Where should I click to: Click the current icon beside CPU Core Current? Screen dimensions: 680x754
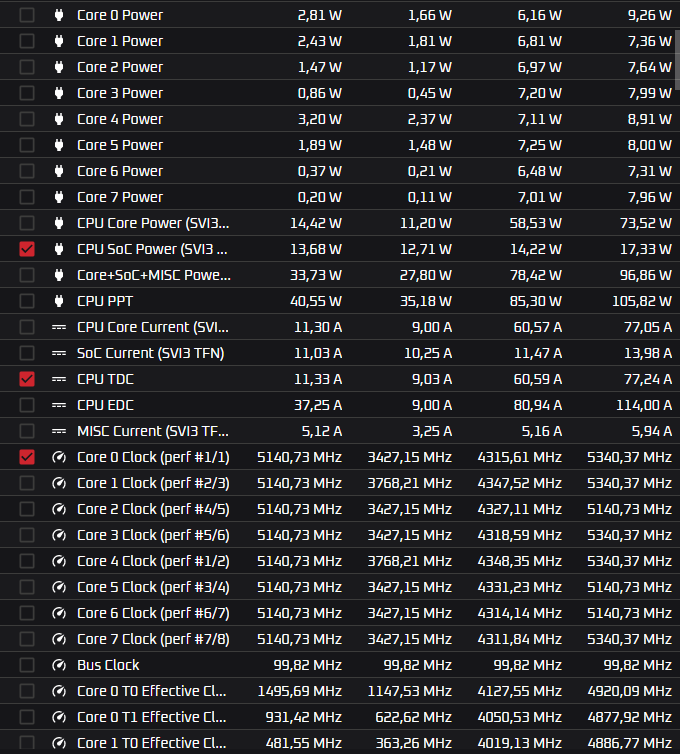coord(59,327)
